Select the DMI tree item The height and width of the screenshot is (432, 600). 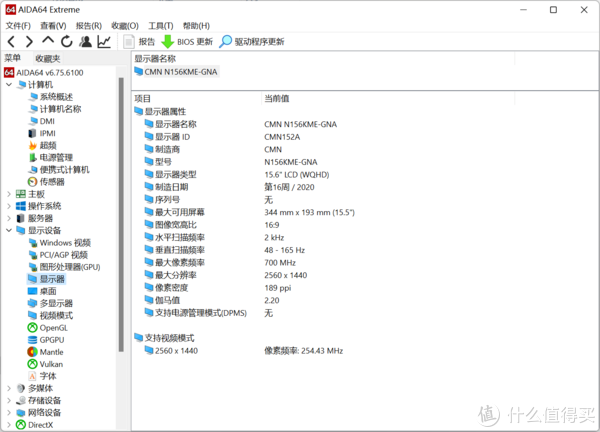(42, 121)
